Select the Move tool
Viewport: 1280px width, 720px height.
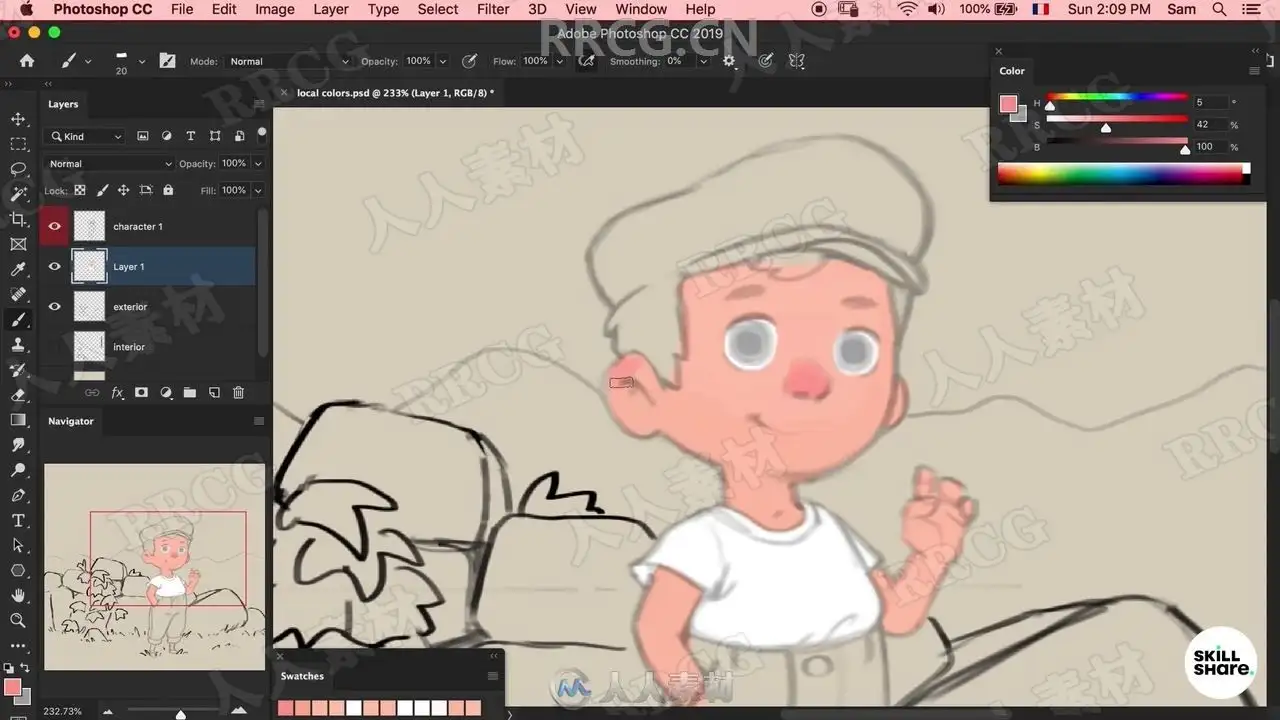(18, 119)
